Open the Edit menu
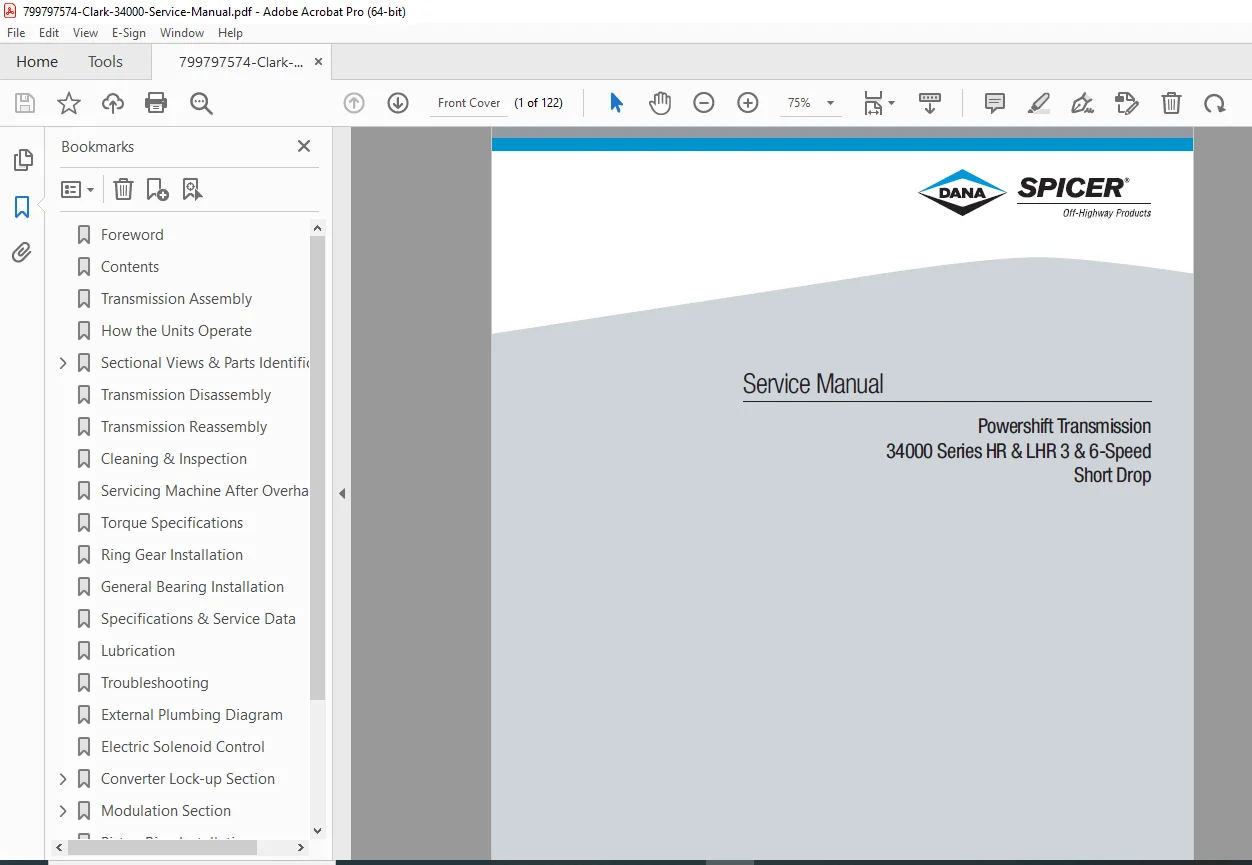This screenshot has height=865, width=1252. (49, 33)
